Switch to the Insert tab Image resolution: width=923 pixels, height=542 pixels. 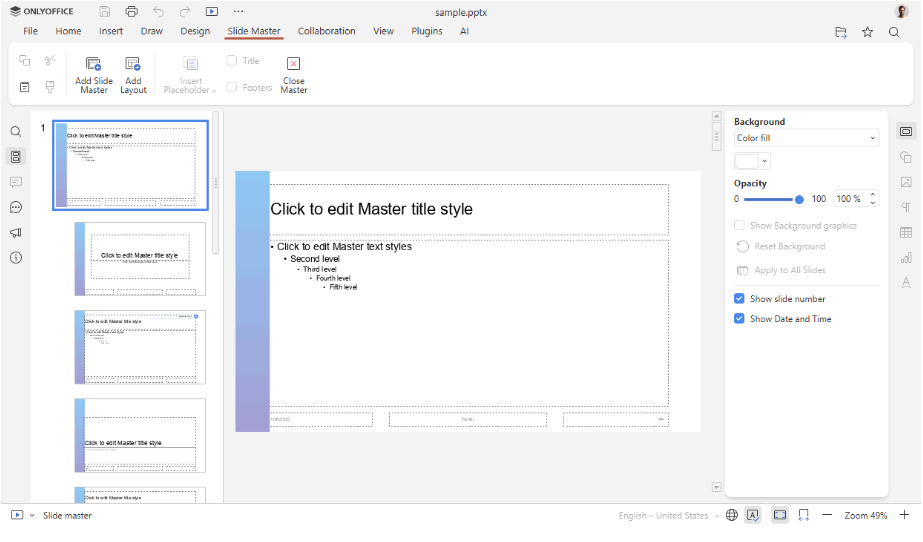(111, 31)
